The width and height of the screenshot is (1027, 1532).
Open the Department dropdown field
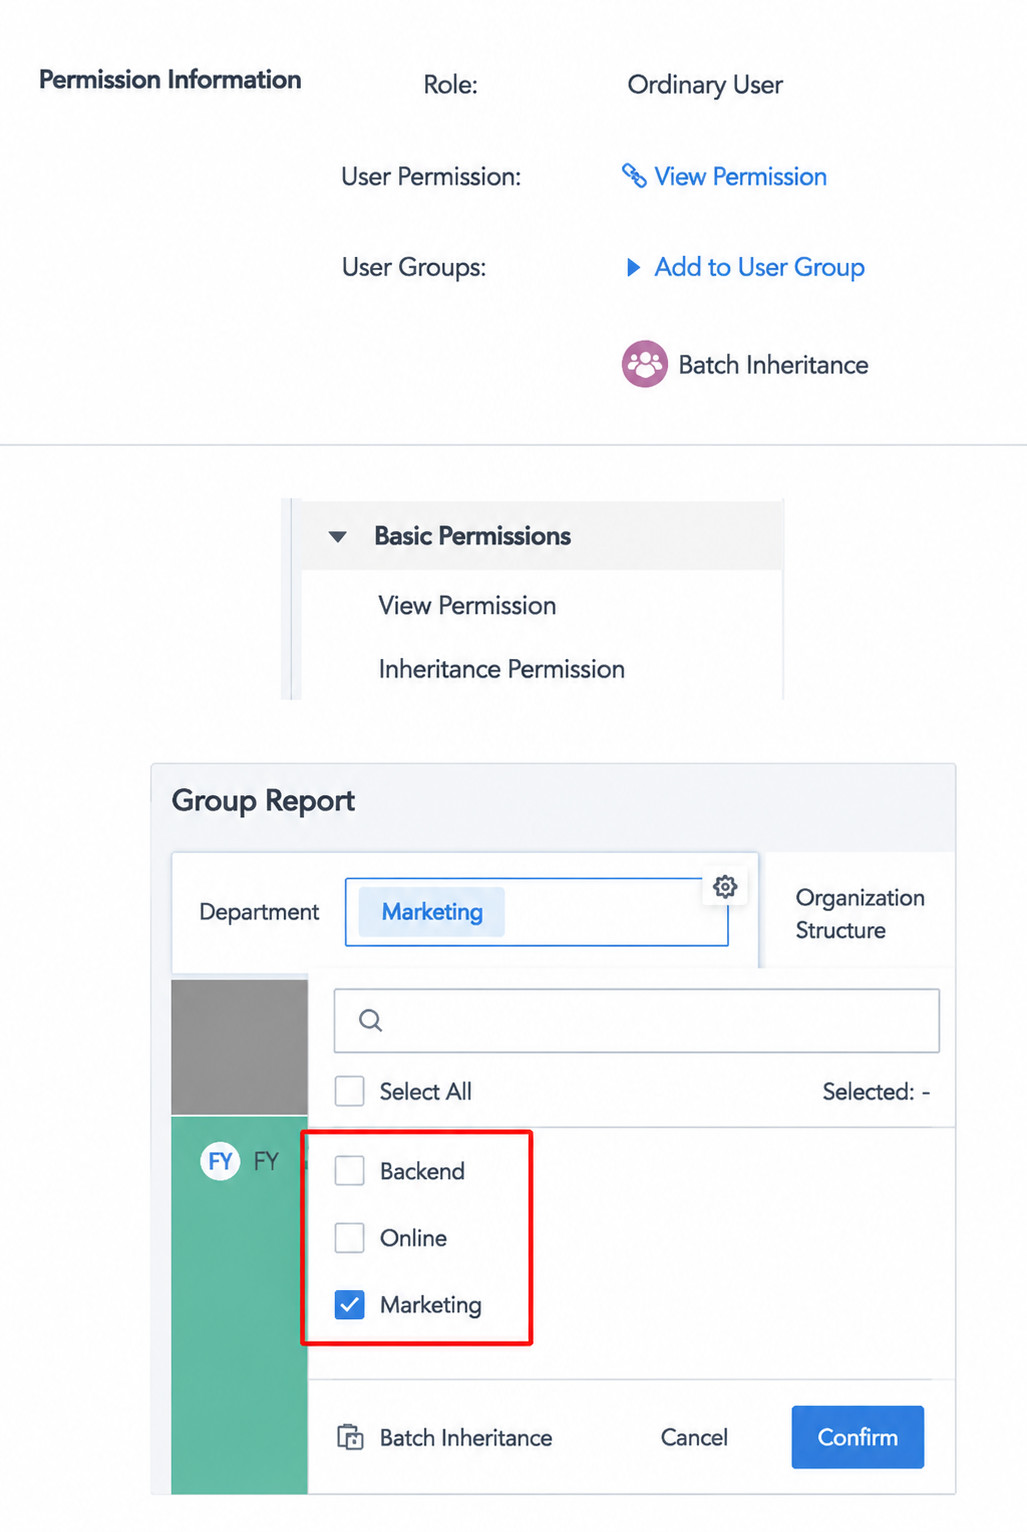(x=537, y=912)
